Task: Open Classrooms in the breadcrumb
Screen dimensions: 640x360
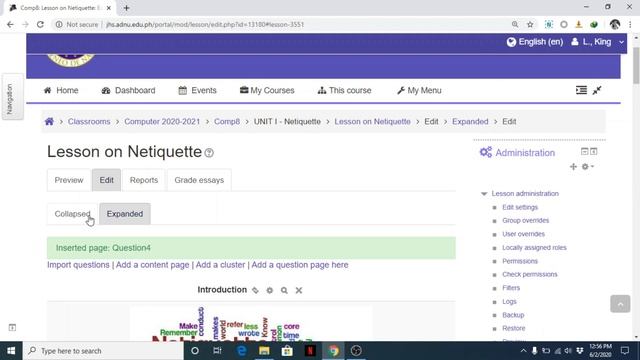Action: 89,122
